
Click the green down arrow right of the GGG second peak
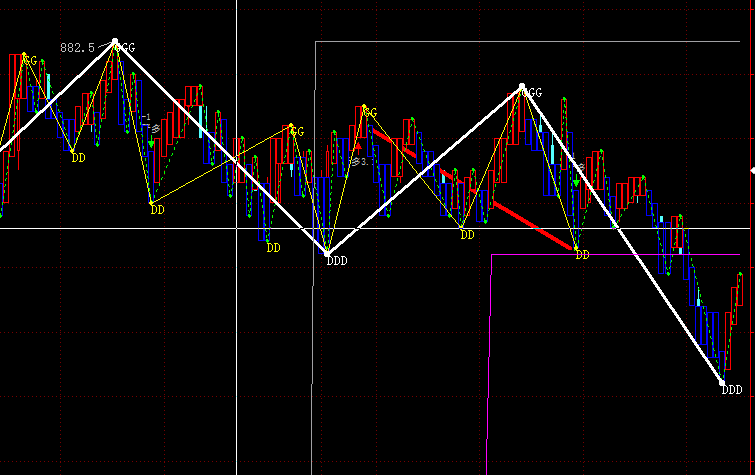coord(576,182)
